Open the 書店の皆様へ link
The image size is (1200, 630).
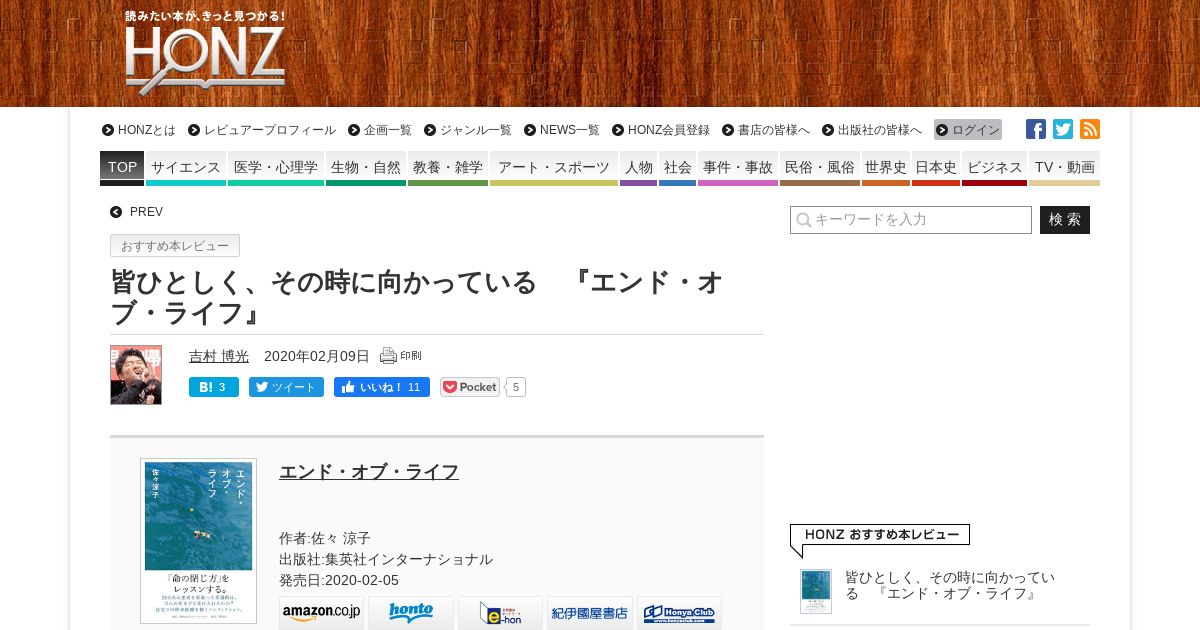[766, 130]
